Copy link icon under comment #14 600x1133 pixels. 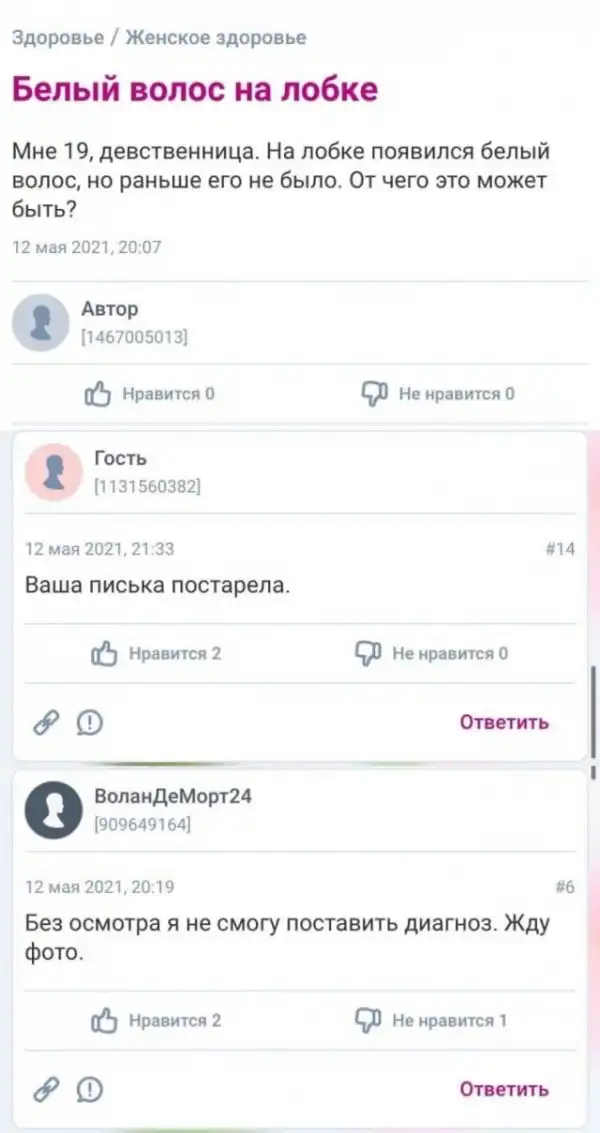[46, 722]
